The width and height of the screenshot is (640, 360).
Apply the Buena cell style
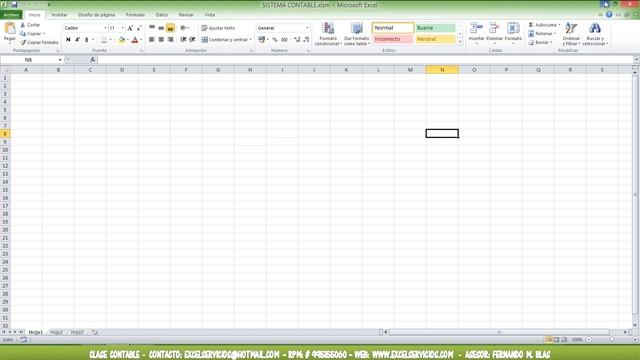click(x=435, y=28)
